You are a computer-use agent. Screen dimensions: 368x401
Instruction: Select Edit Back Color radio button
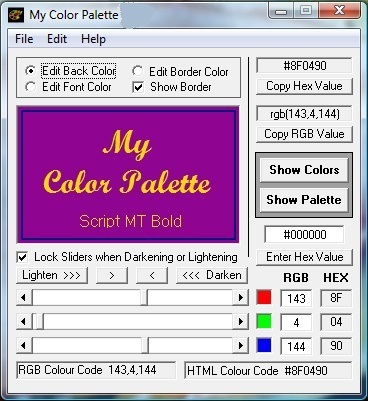(31, 71)
